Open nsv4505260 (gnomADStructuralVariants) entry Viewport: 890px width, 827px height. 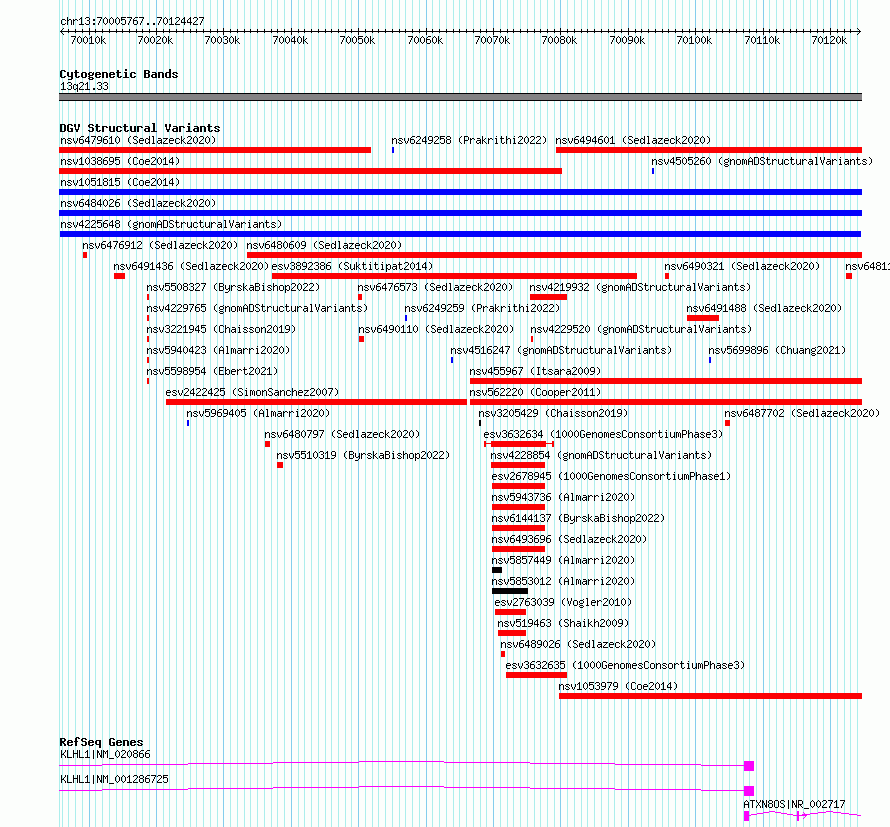[762, 161]
